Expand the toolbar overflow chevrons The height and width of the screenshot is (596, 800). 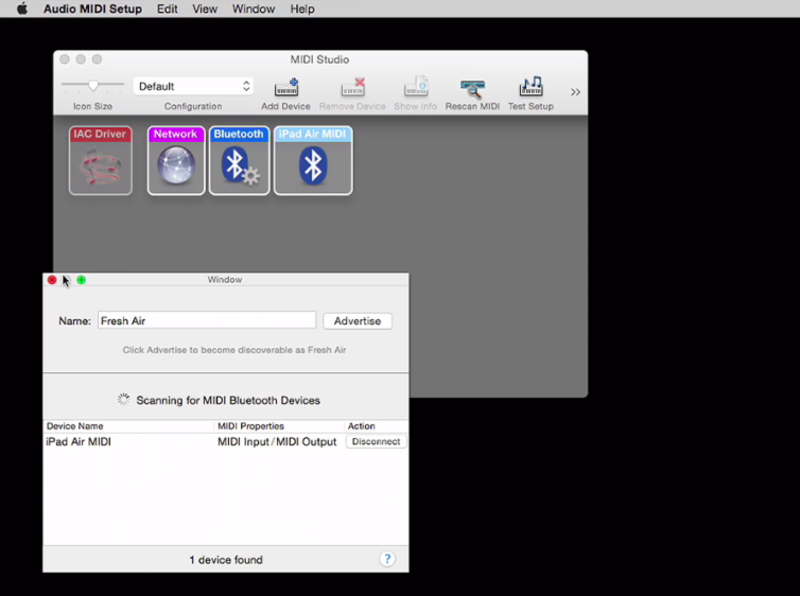[576, 92]
